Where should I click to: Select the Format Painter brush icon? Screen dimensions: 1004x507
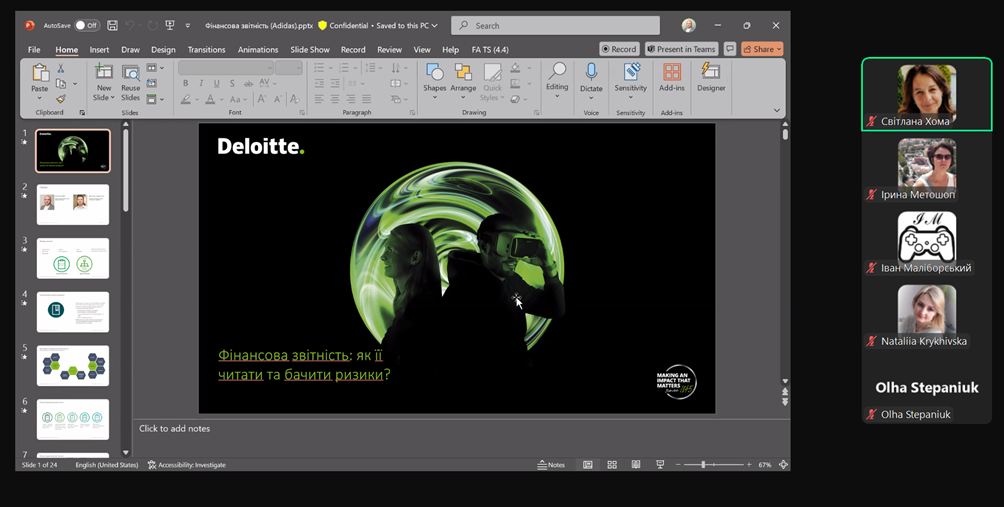61,99
